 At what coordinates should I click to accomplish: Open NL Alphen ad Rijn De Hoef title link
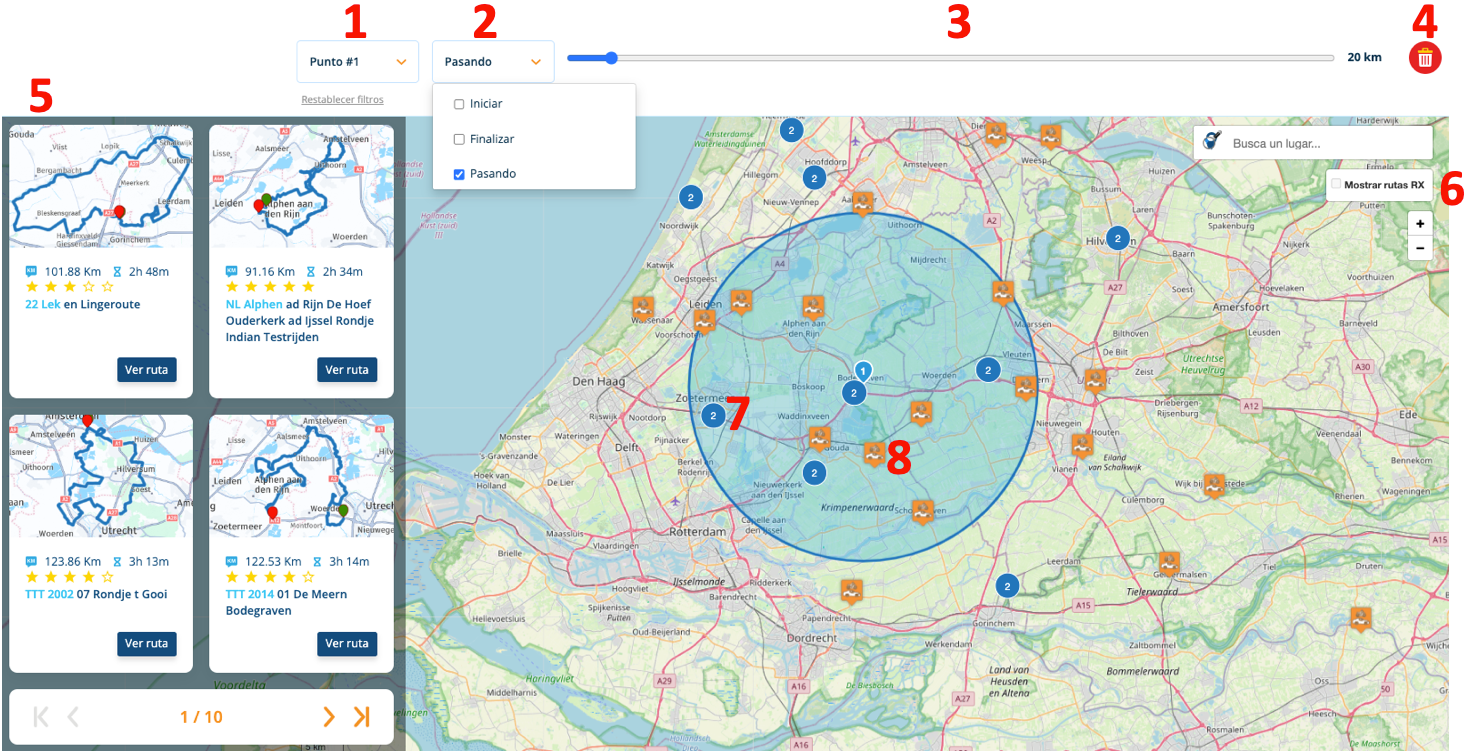coord(299,321)
